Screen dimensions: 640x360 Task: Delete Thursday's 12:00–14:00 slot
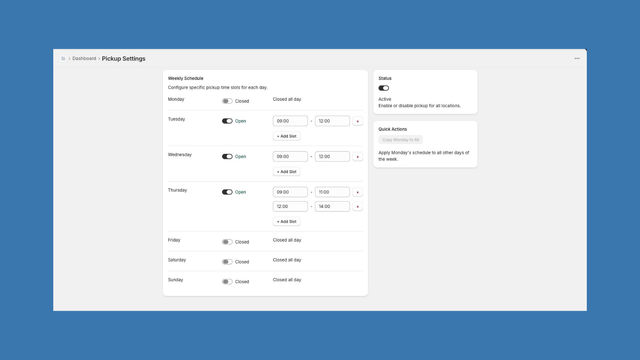(358, 207)
